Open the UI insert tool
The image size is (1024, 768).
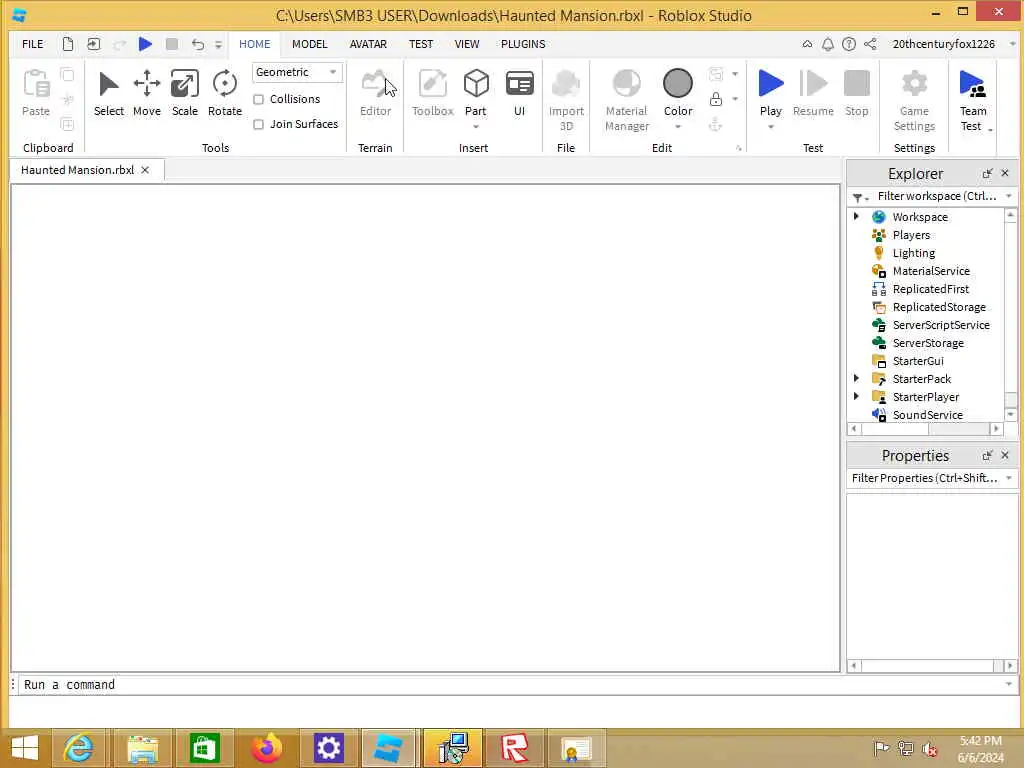coord(519,93)
